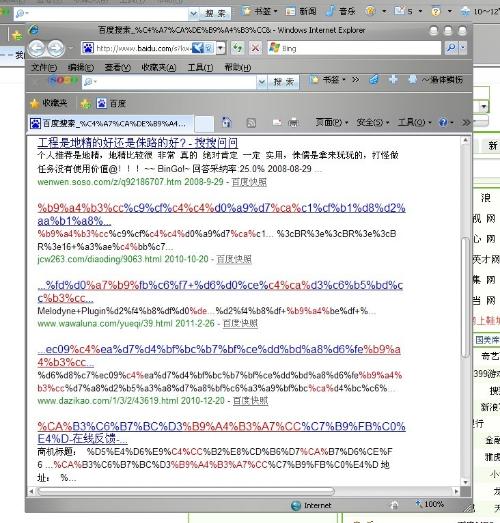This screenshot has height=523, width=500.
Task: Click the green refresh page icon
Action: point(237,48)
